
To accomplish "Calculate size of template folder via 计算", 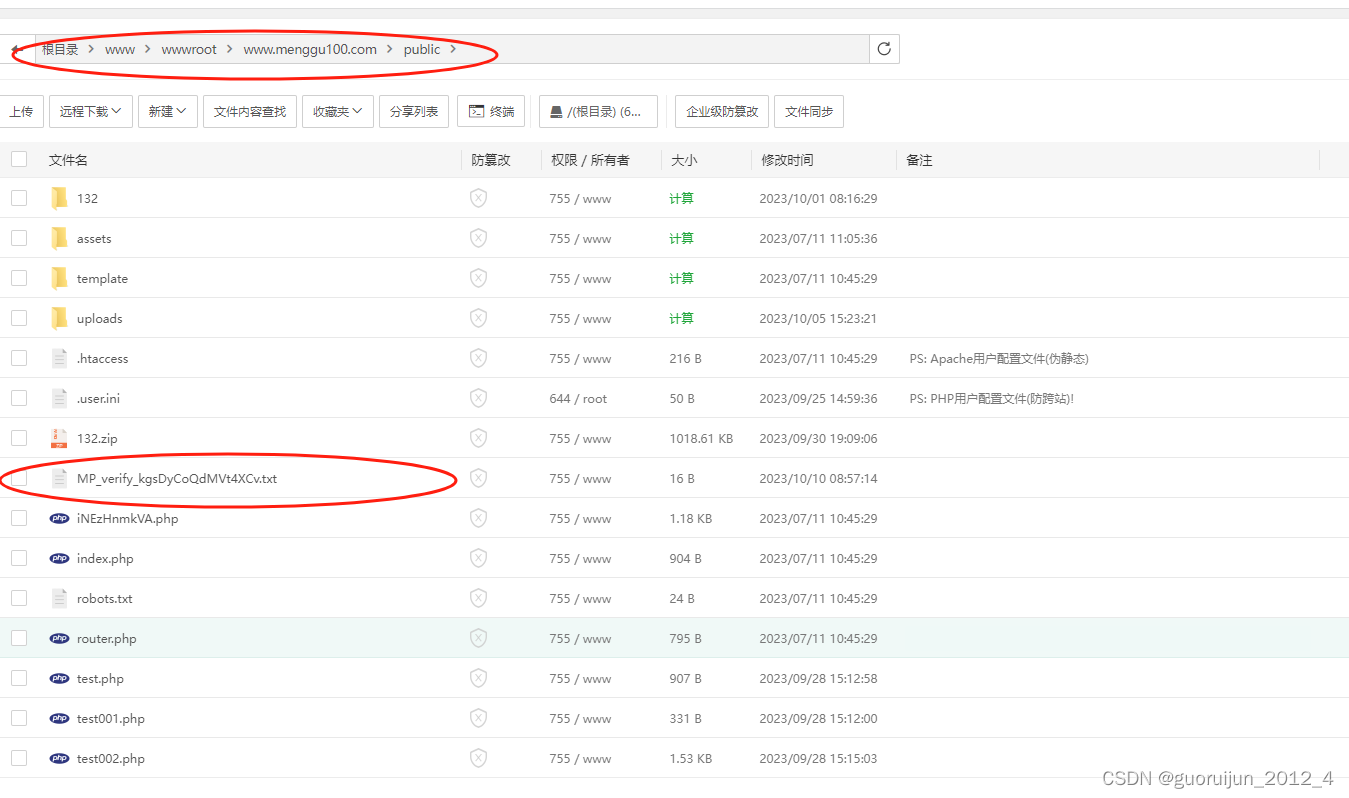I will coord(681,278).
